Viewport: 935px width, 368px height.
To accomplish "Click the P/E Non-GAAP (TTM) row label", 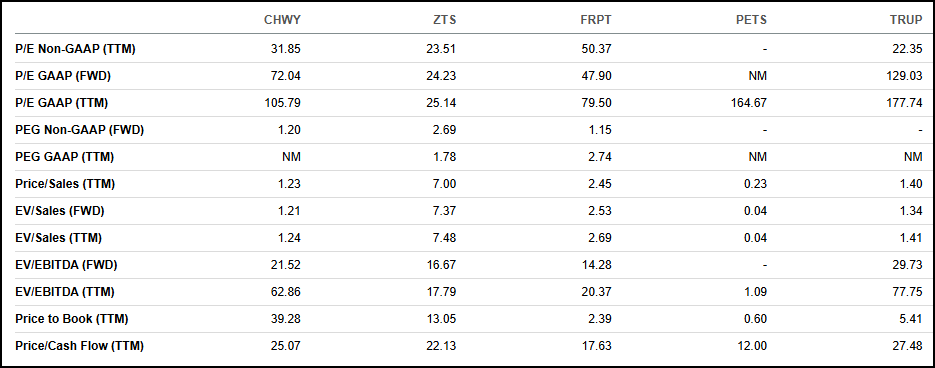I will coord(75,49).
